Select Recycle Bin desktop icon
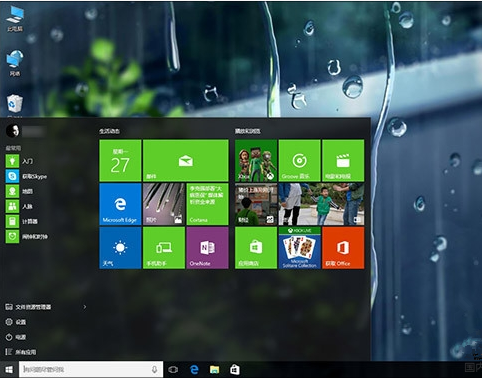 click(15, 104)
